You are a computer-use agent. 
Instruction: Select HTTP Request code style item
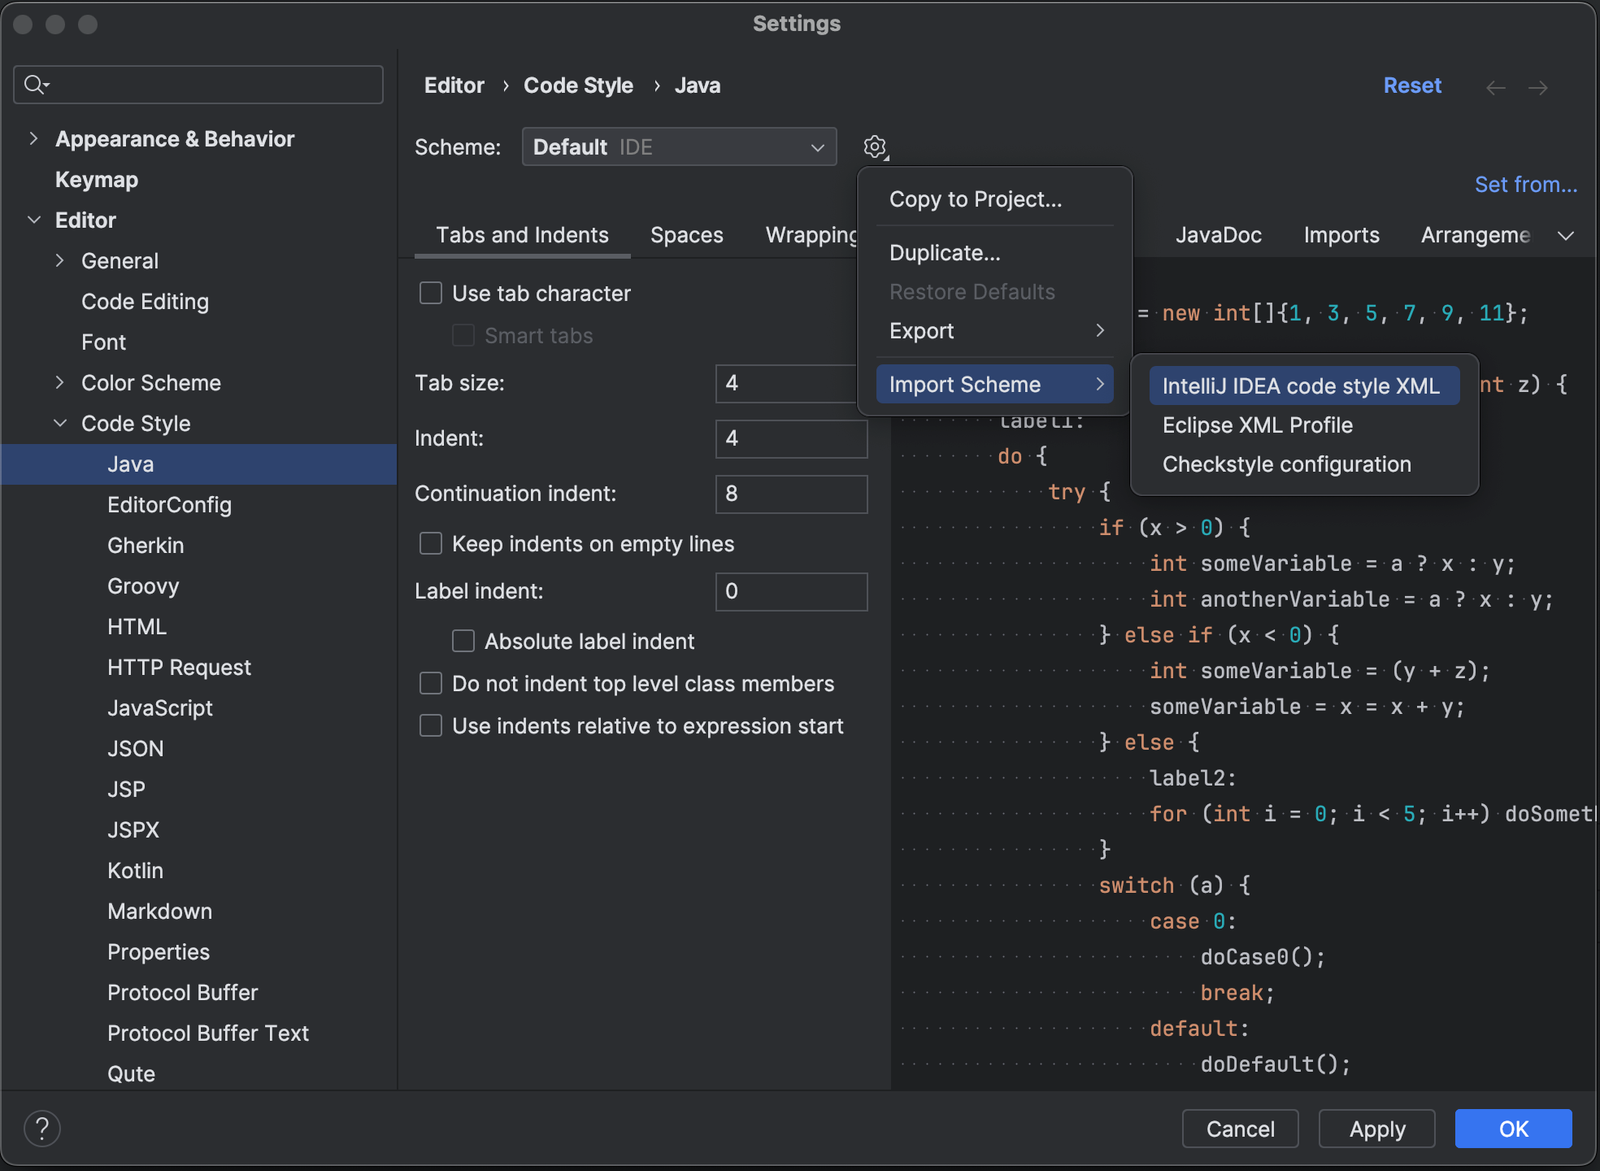pyautogui.click(x=179, y=668)
